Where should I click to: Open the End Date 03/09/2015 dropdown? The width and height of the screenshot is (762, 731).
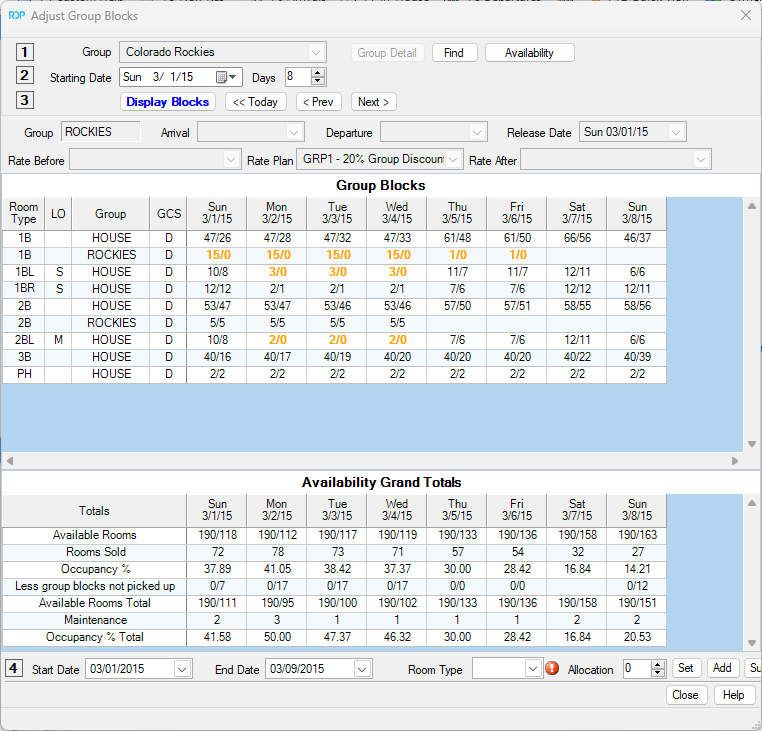click(x=362, y=669)
